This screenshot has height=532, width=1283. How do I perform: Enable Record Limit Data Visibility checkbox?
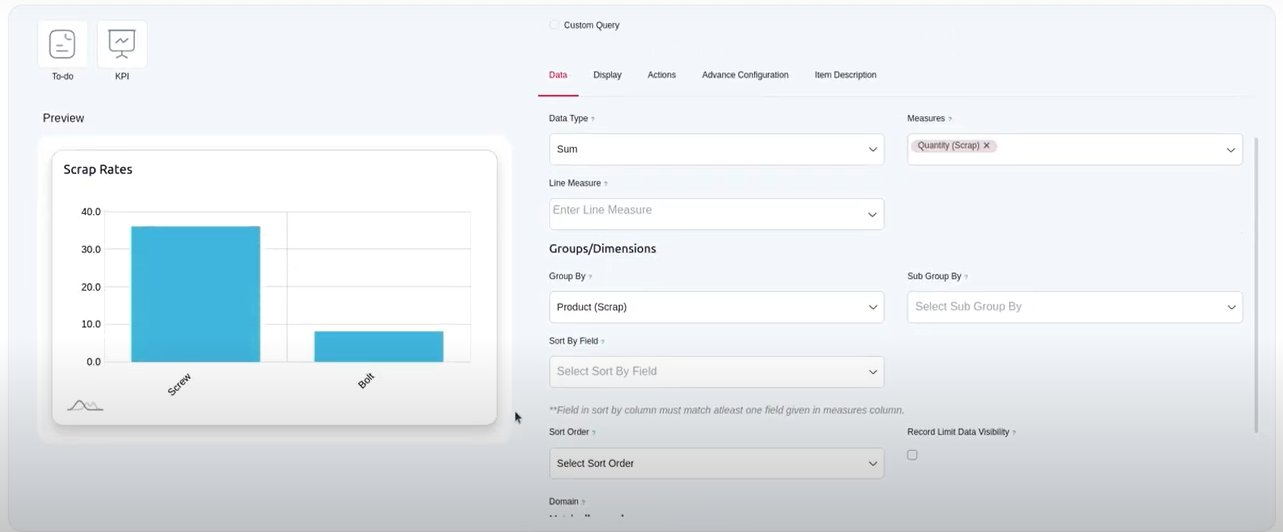(912, 455)
